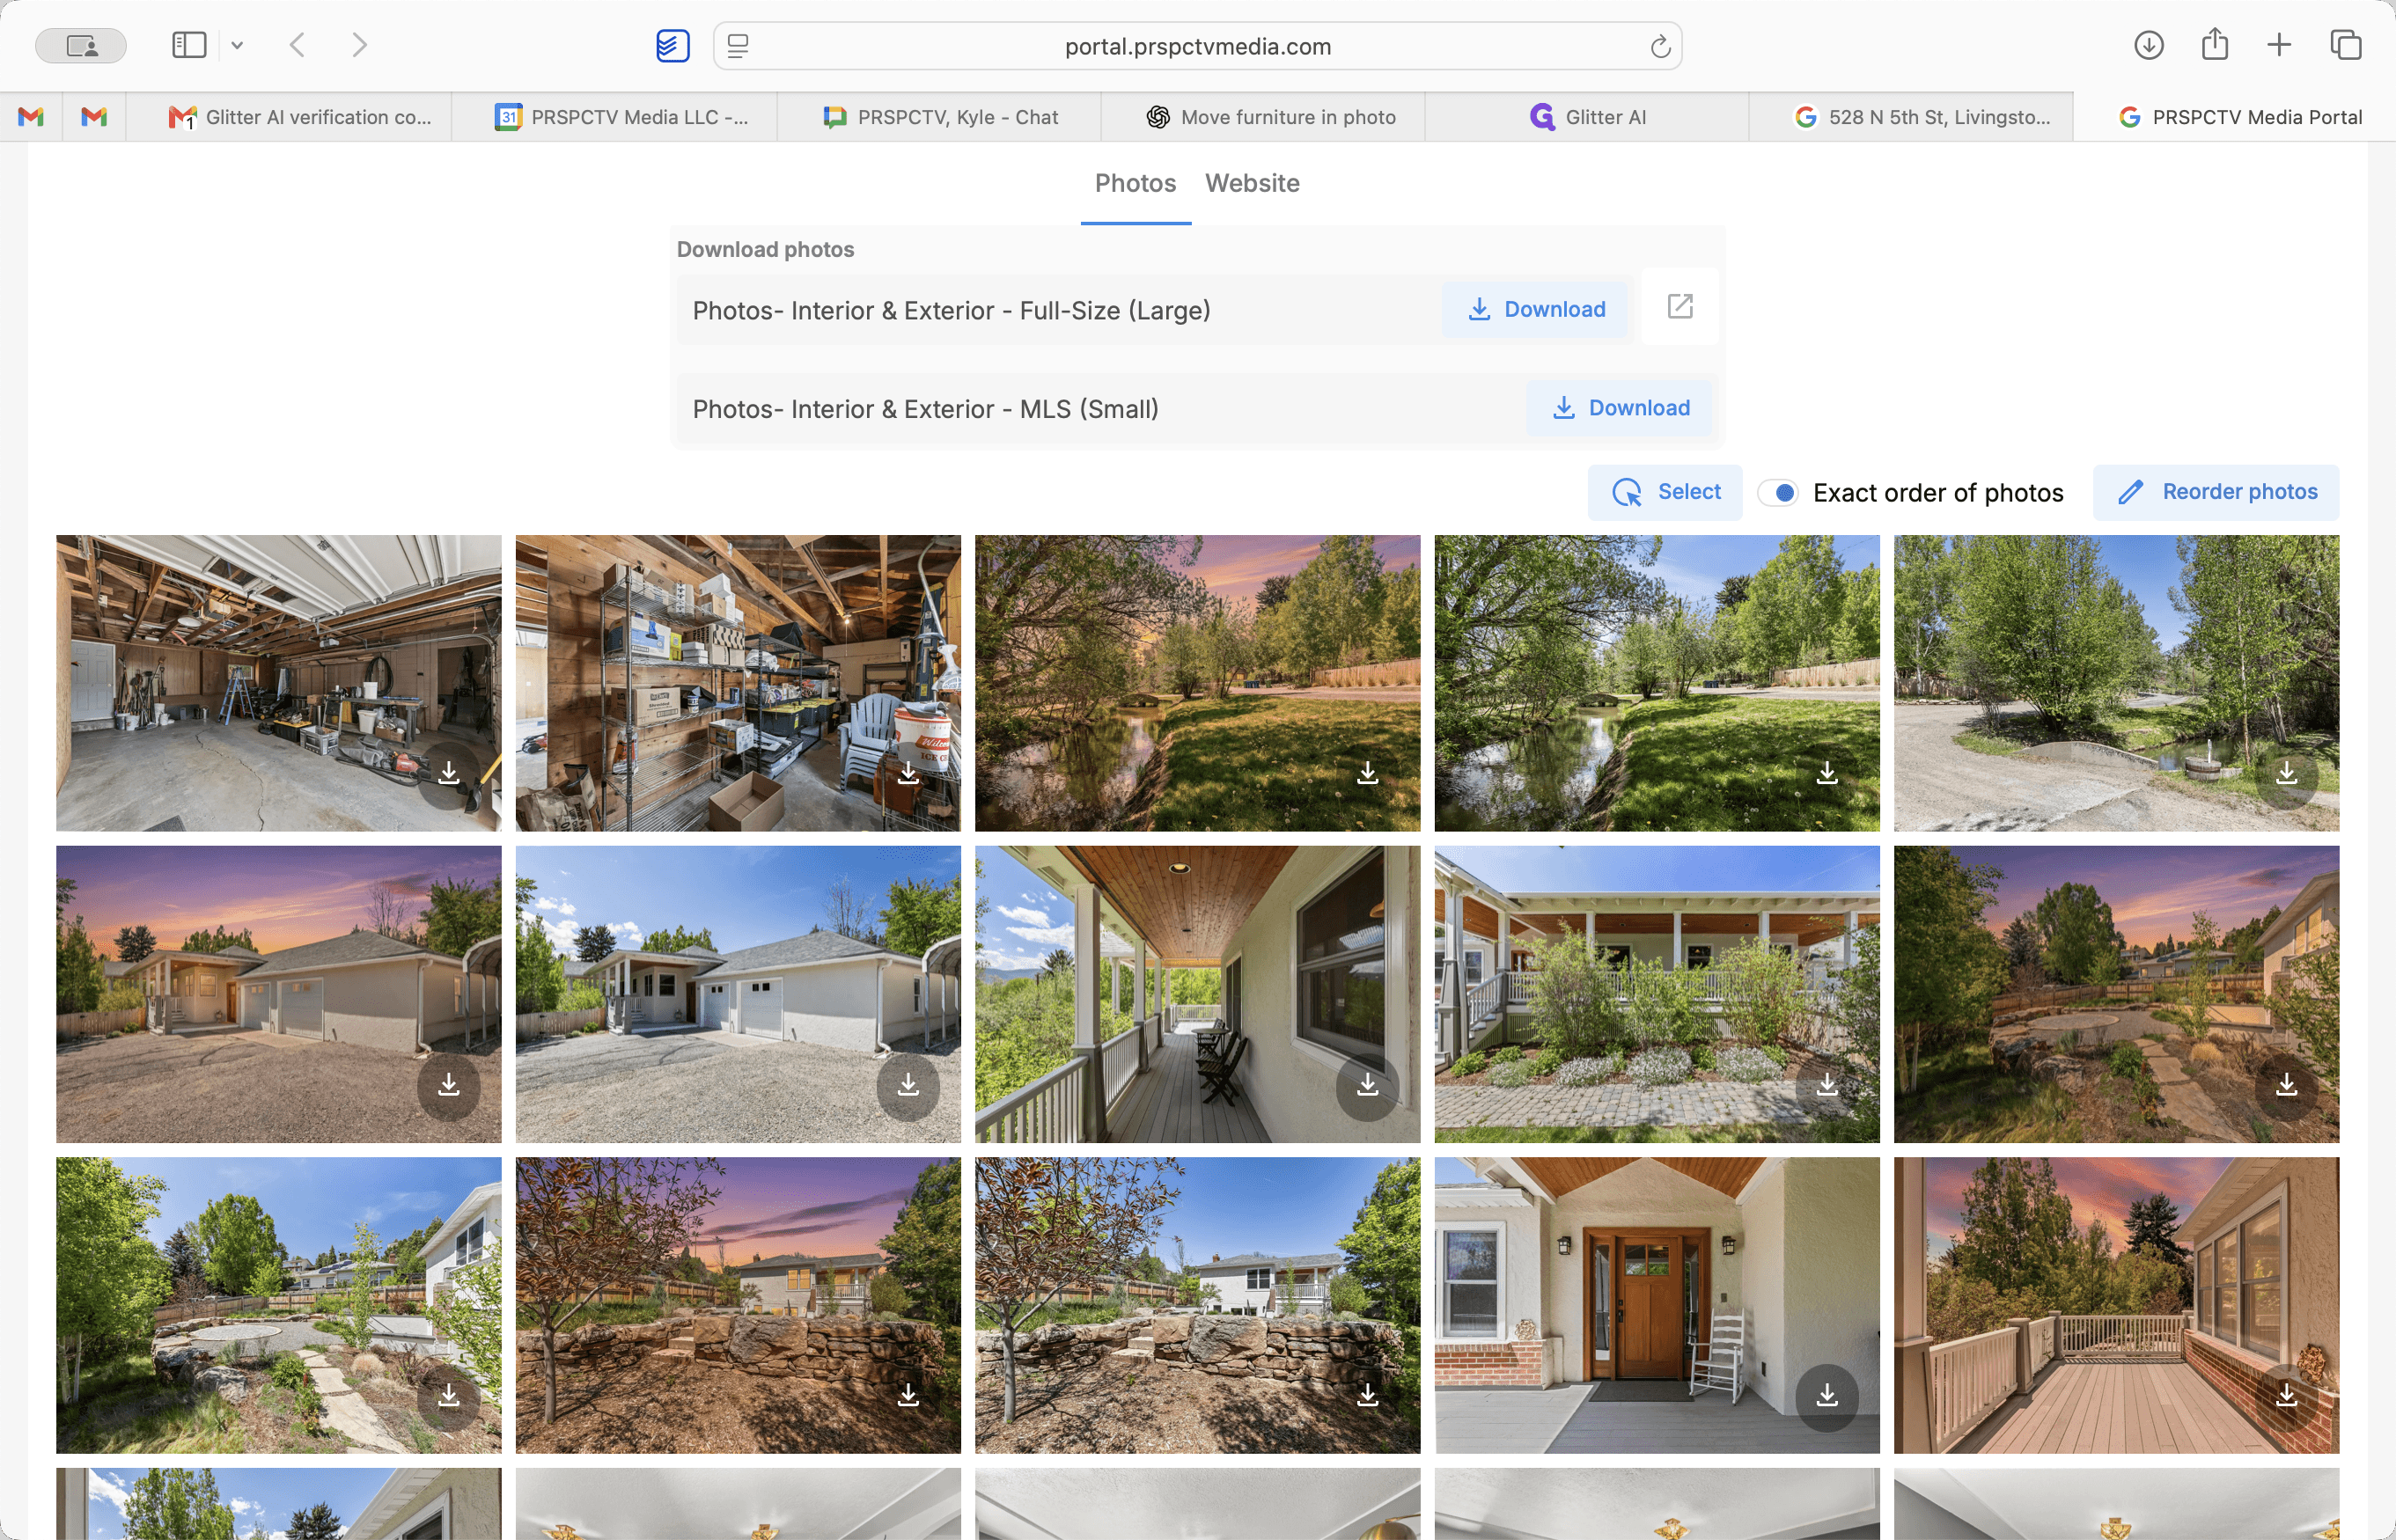This screenshot has width=2396, height=1540.
Task: Select the Website page tab
Action: (1252, 183)
